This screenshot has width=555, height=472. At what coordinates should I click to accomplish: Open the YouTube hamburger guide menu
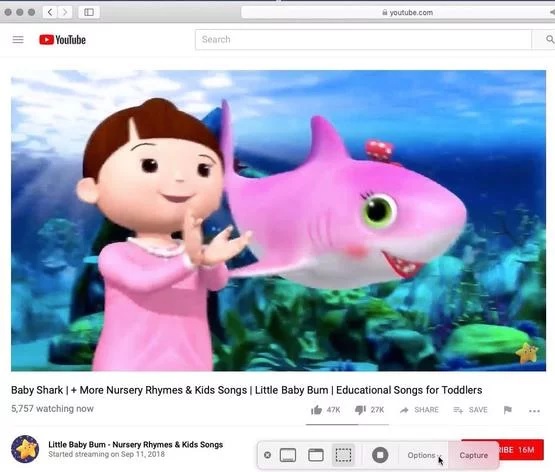[18, 40]
